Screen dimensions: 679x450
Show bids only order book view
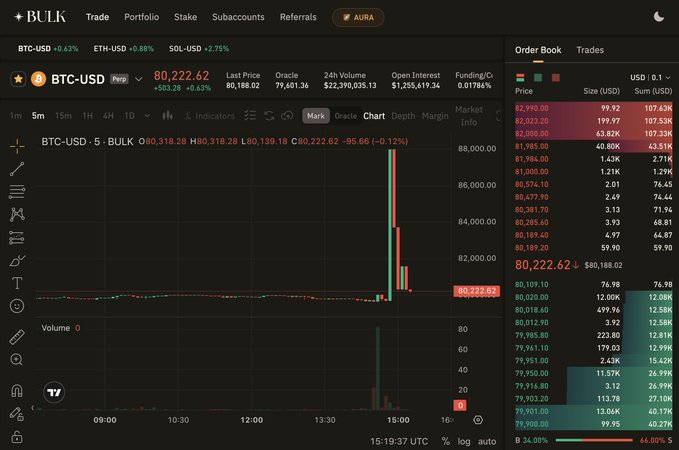[x=538, y=78]
